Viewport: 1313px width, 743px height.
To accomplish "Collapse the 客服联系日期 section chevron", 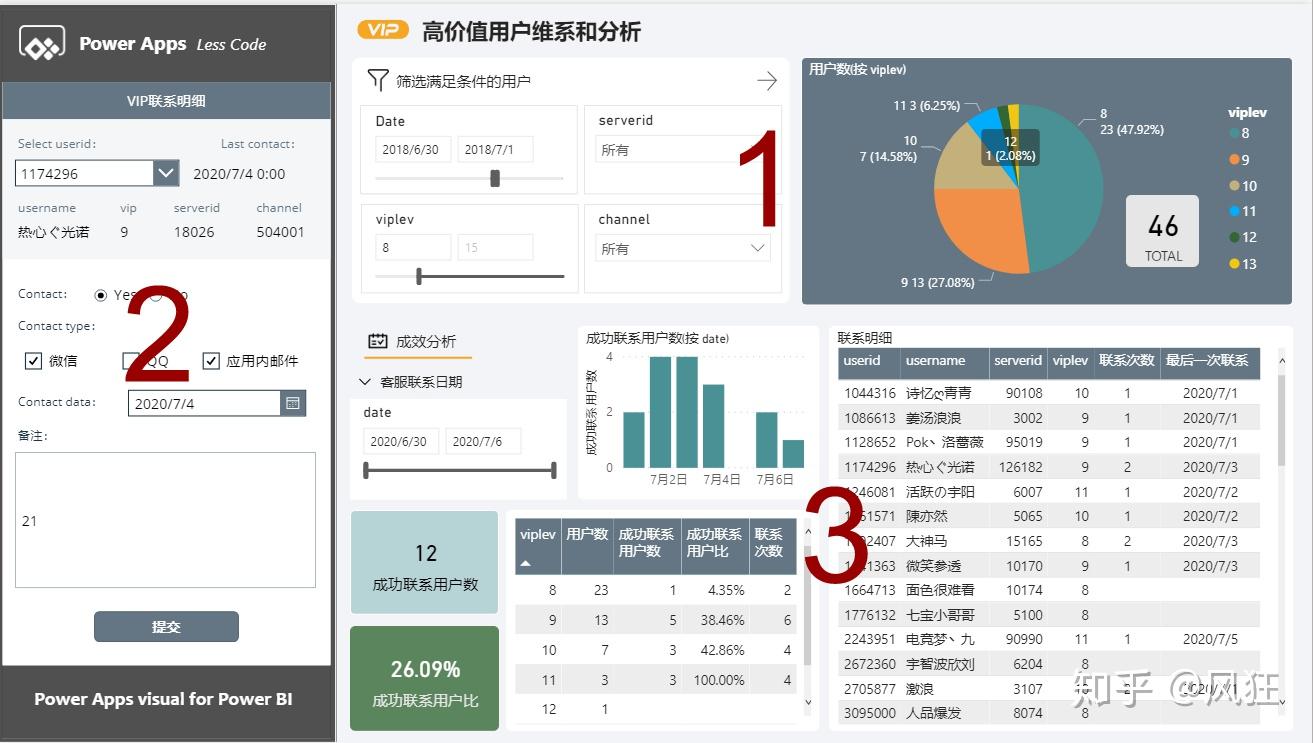I will (x=364, y=381).
